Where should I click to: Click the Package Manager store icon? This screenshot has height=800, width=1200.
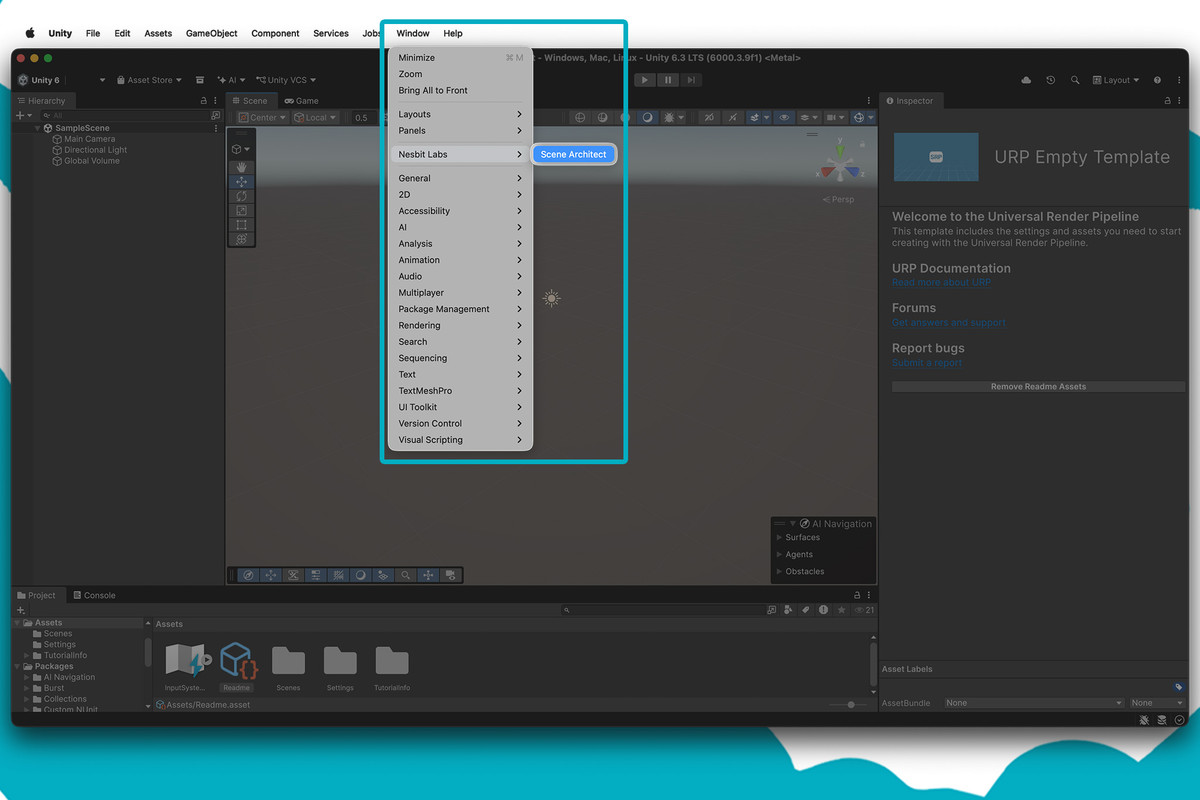pos(200,80)
